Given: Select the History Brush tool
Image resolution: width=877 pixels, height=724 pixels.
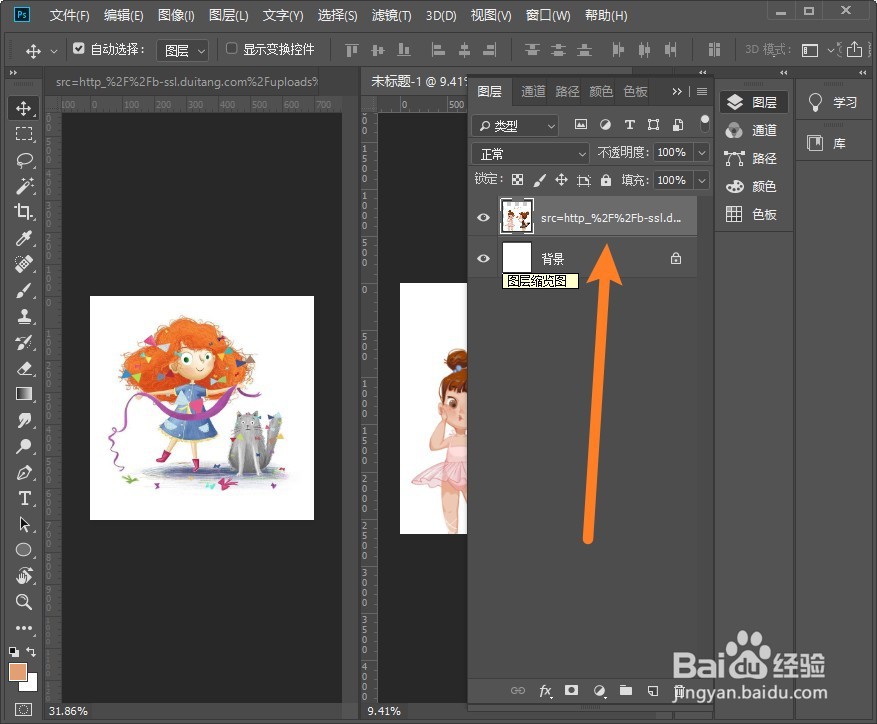Looking at the screenshot, I should point(23,342).
